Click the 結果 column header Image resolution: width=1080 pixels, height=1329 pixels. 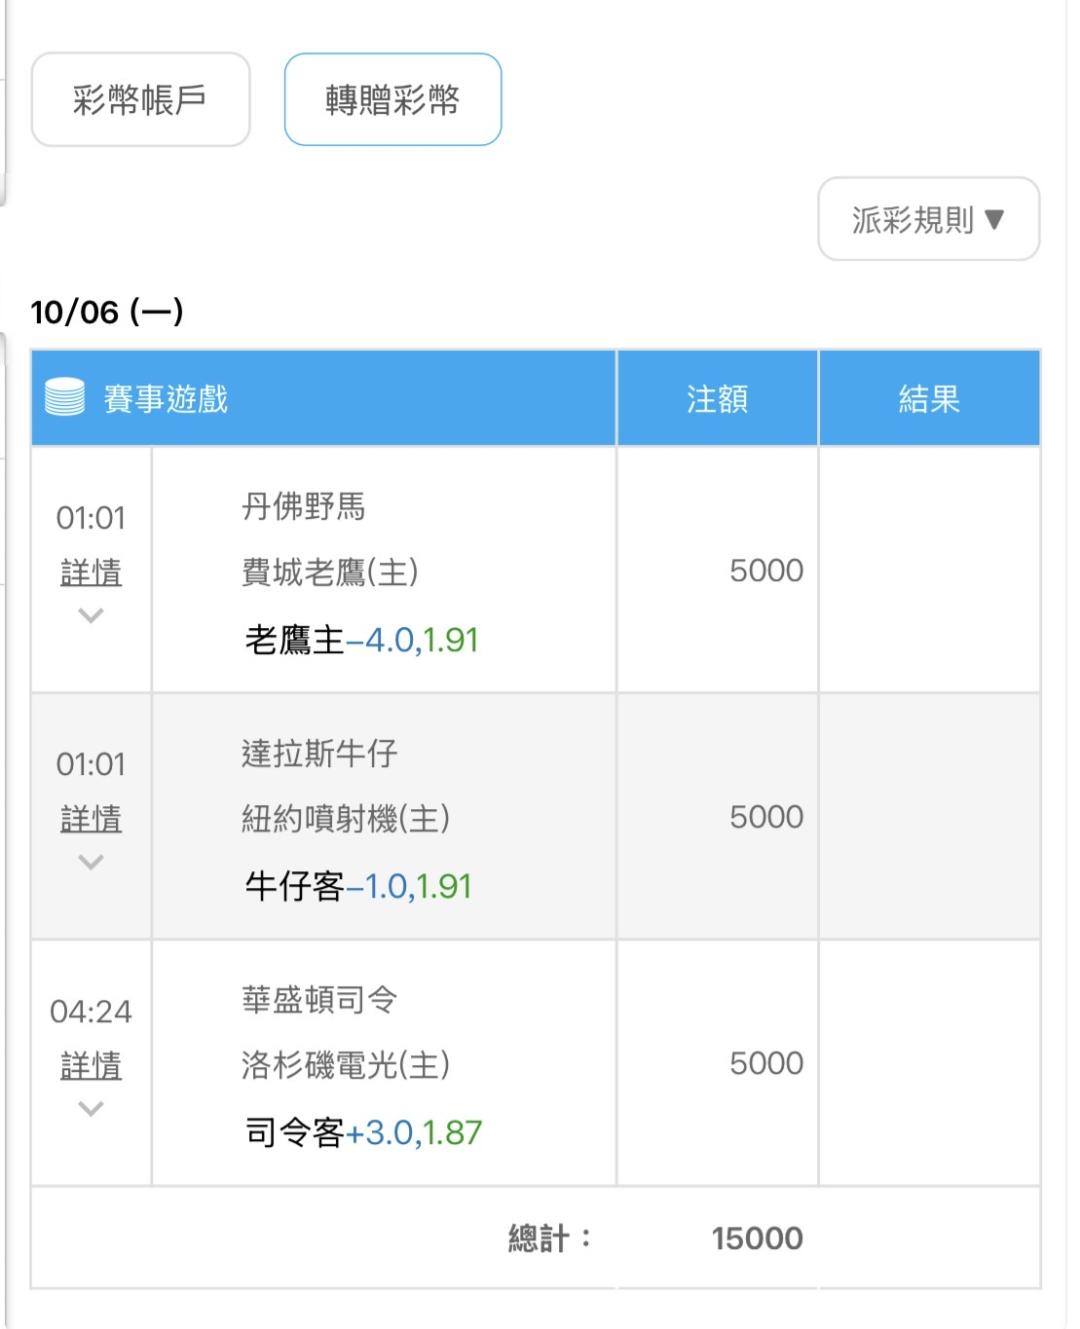coord(929,399)
